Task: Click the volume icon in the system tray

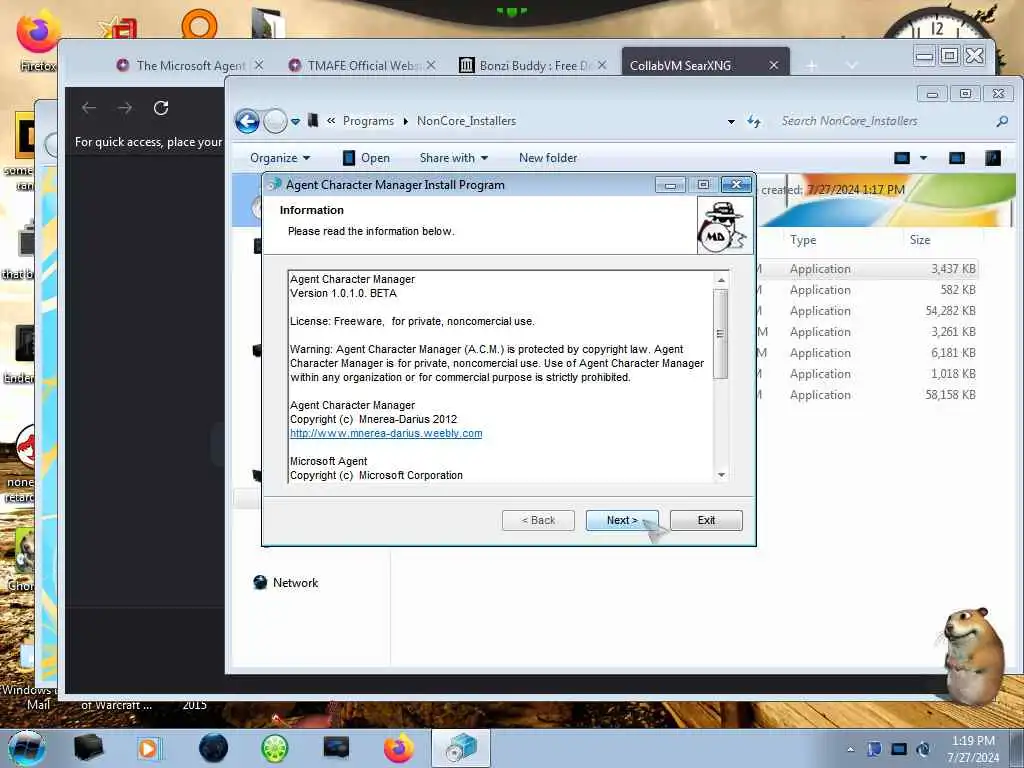Action: (923, 749)
